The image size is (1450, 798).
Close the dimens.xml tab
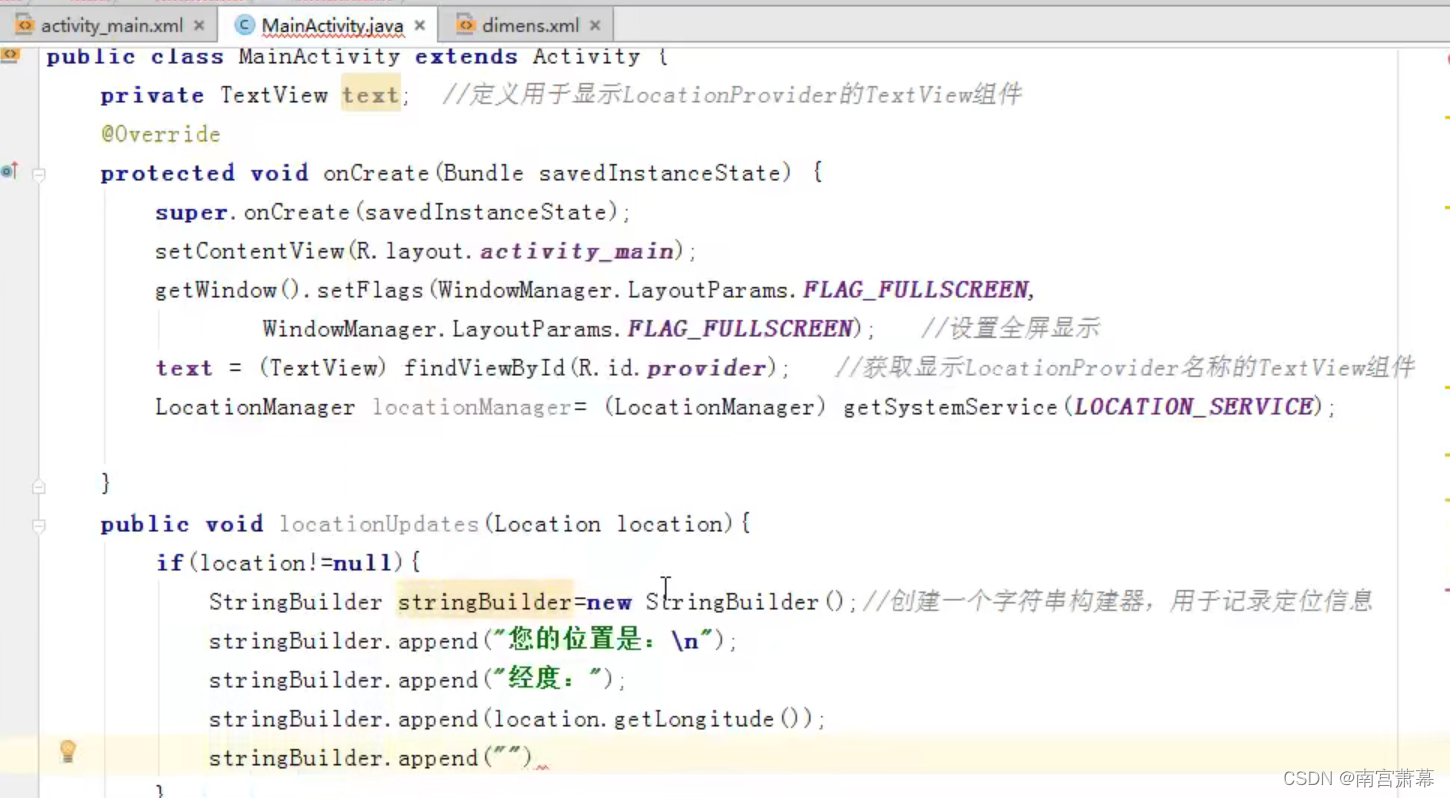[595, 26]
